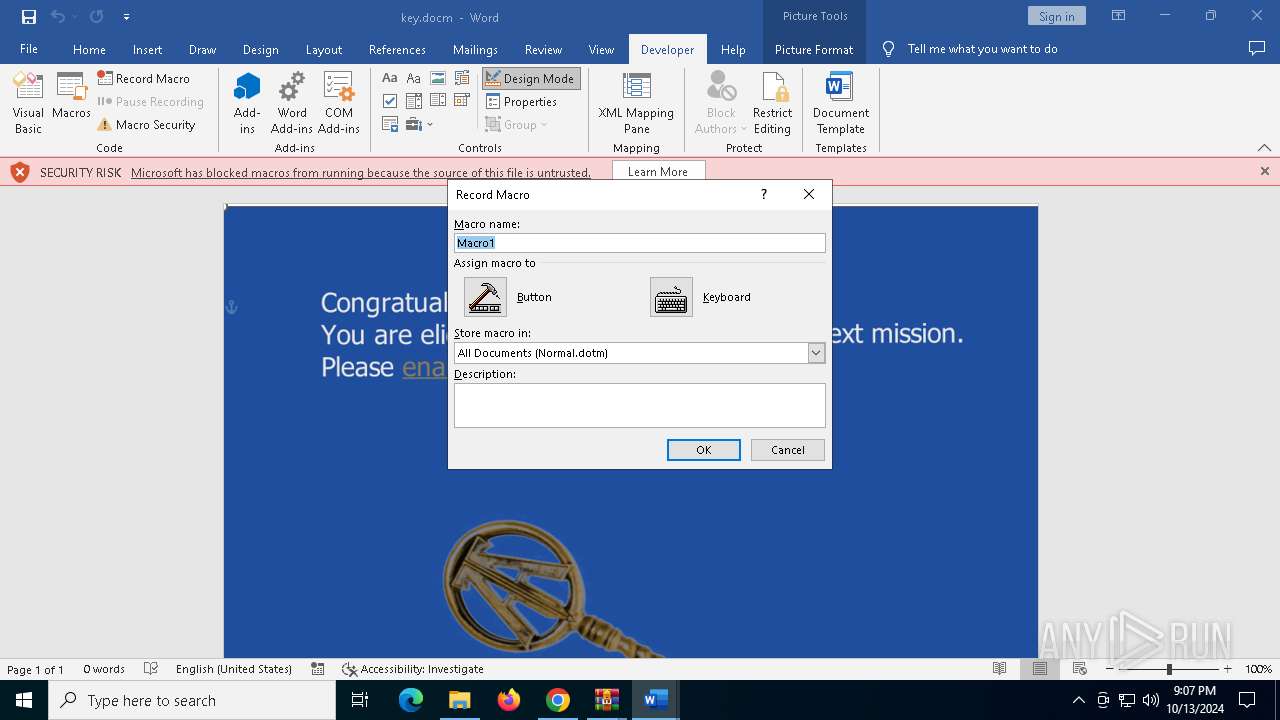Switch to Print Layout view
Screen dimensions: 1280x720
point(1040,669)
